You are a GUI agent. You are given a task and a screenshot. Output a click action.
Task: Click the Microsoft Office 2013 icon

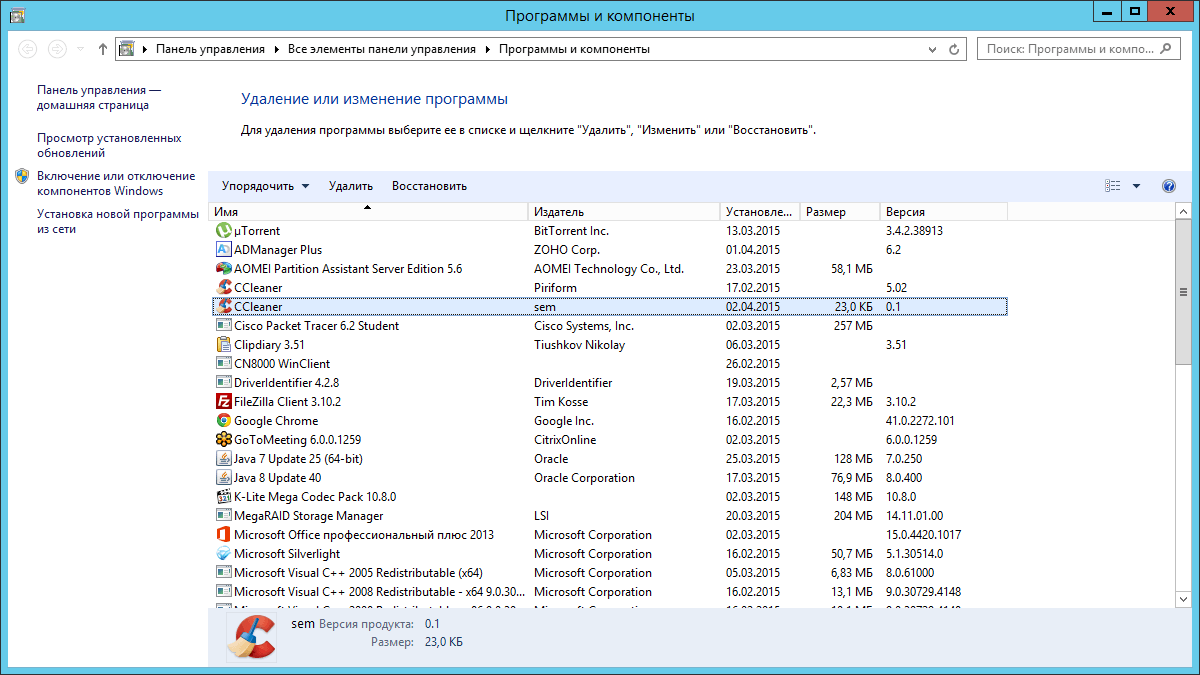tap(224, 535)
